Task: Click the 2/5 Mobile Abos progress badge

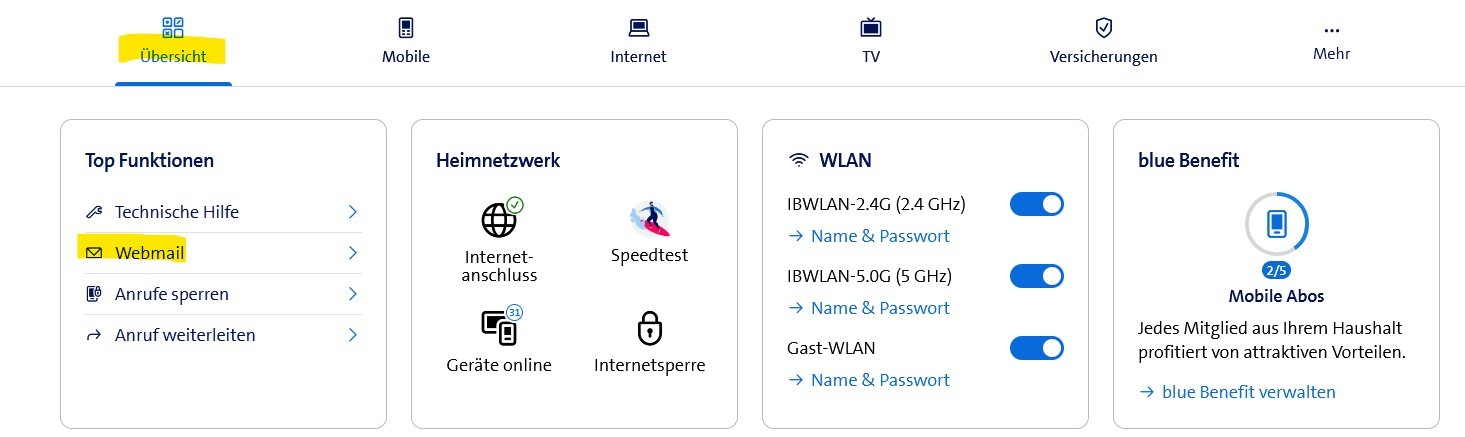Action: click(1276, 270)
